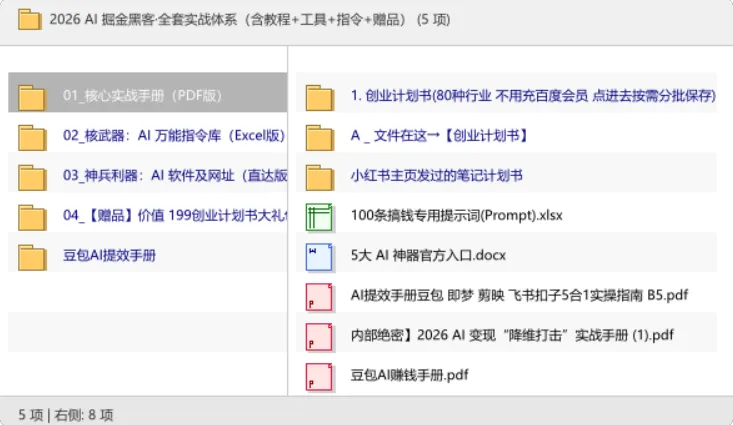Select file 豆包AI赚钱手册.pdf
Screen dimensions: 733x425
[410, 375]
